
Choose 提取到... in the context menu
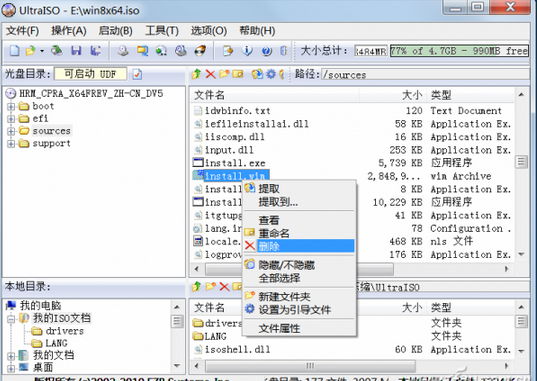point(299,202)
